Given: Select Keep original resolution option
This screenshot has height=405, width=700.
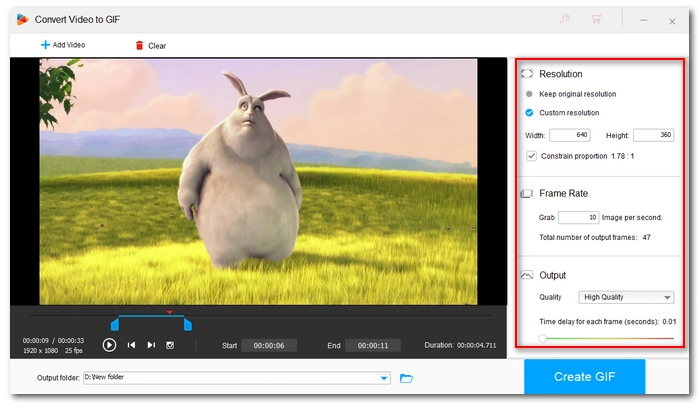Looking at the screenshot, I should (x=572, y=94).
